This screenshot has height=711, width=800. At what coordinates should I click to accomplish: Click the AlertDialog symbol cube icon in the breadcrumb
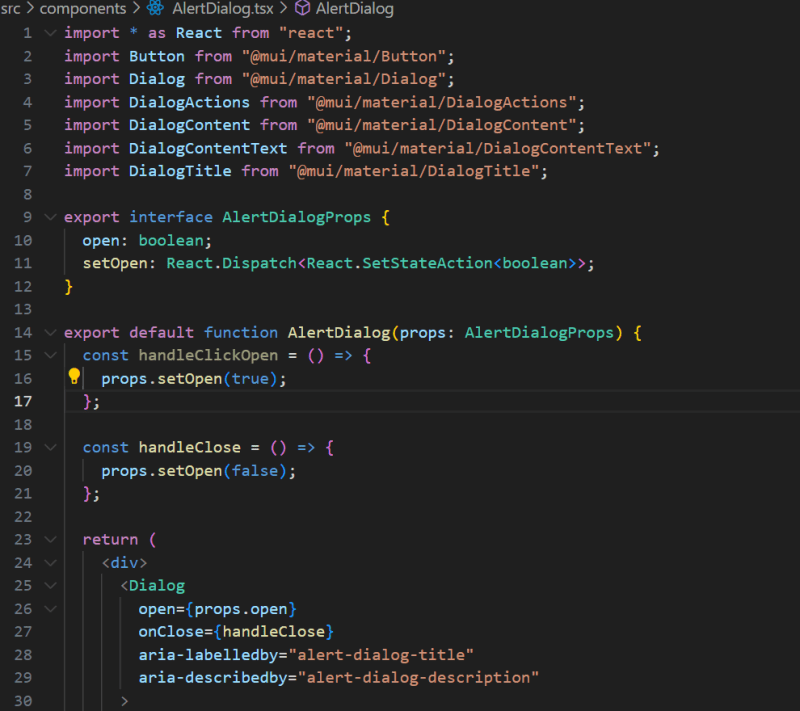click(303, 8)
